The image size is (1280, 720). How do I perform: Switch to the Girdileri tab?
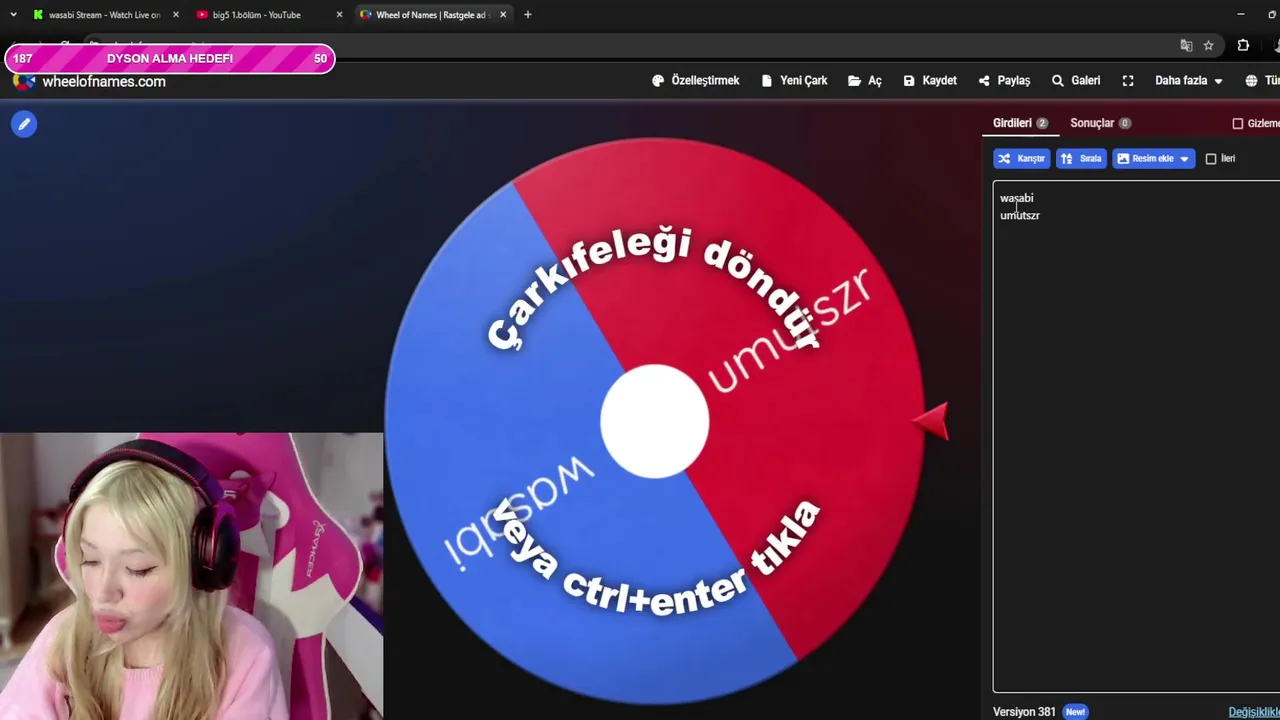[x=1020, y=123]
